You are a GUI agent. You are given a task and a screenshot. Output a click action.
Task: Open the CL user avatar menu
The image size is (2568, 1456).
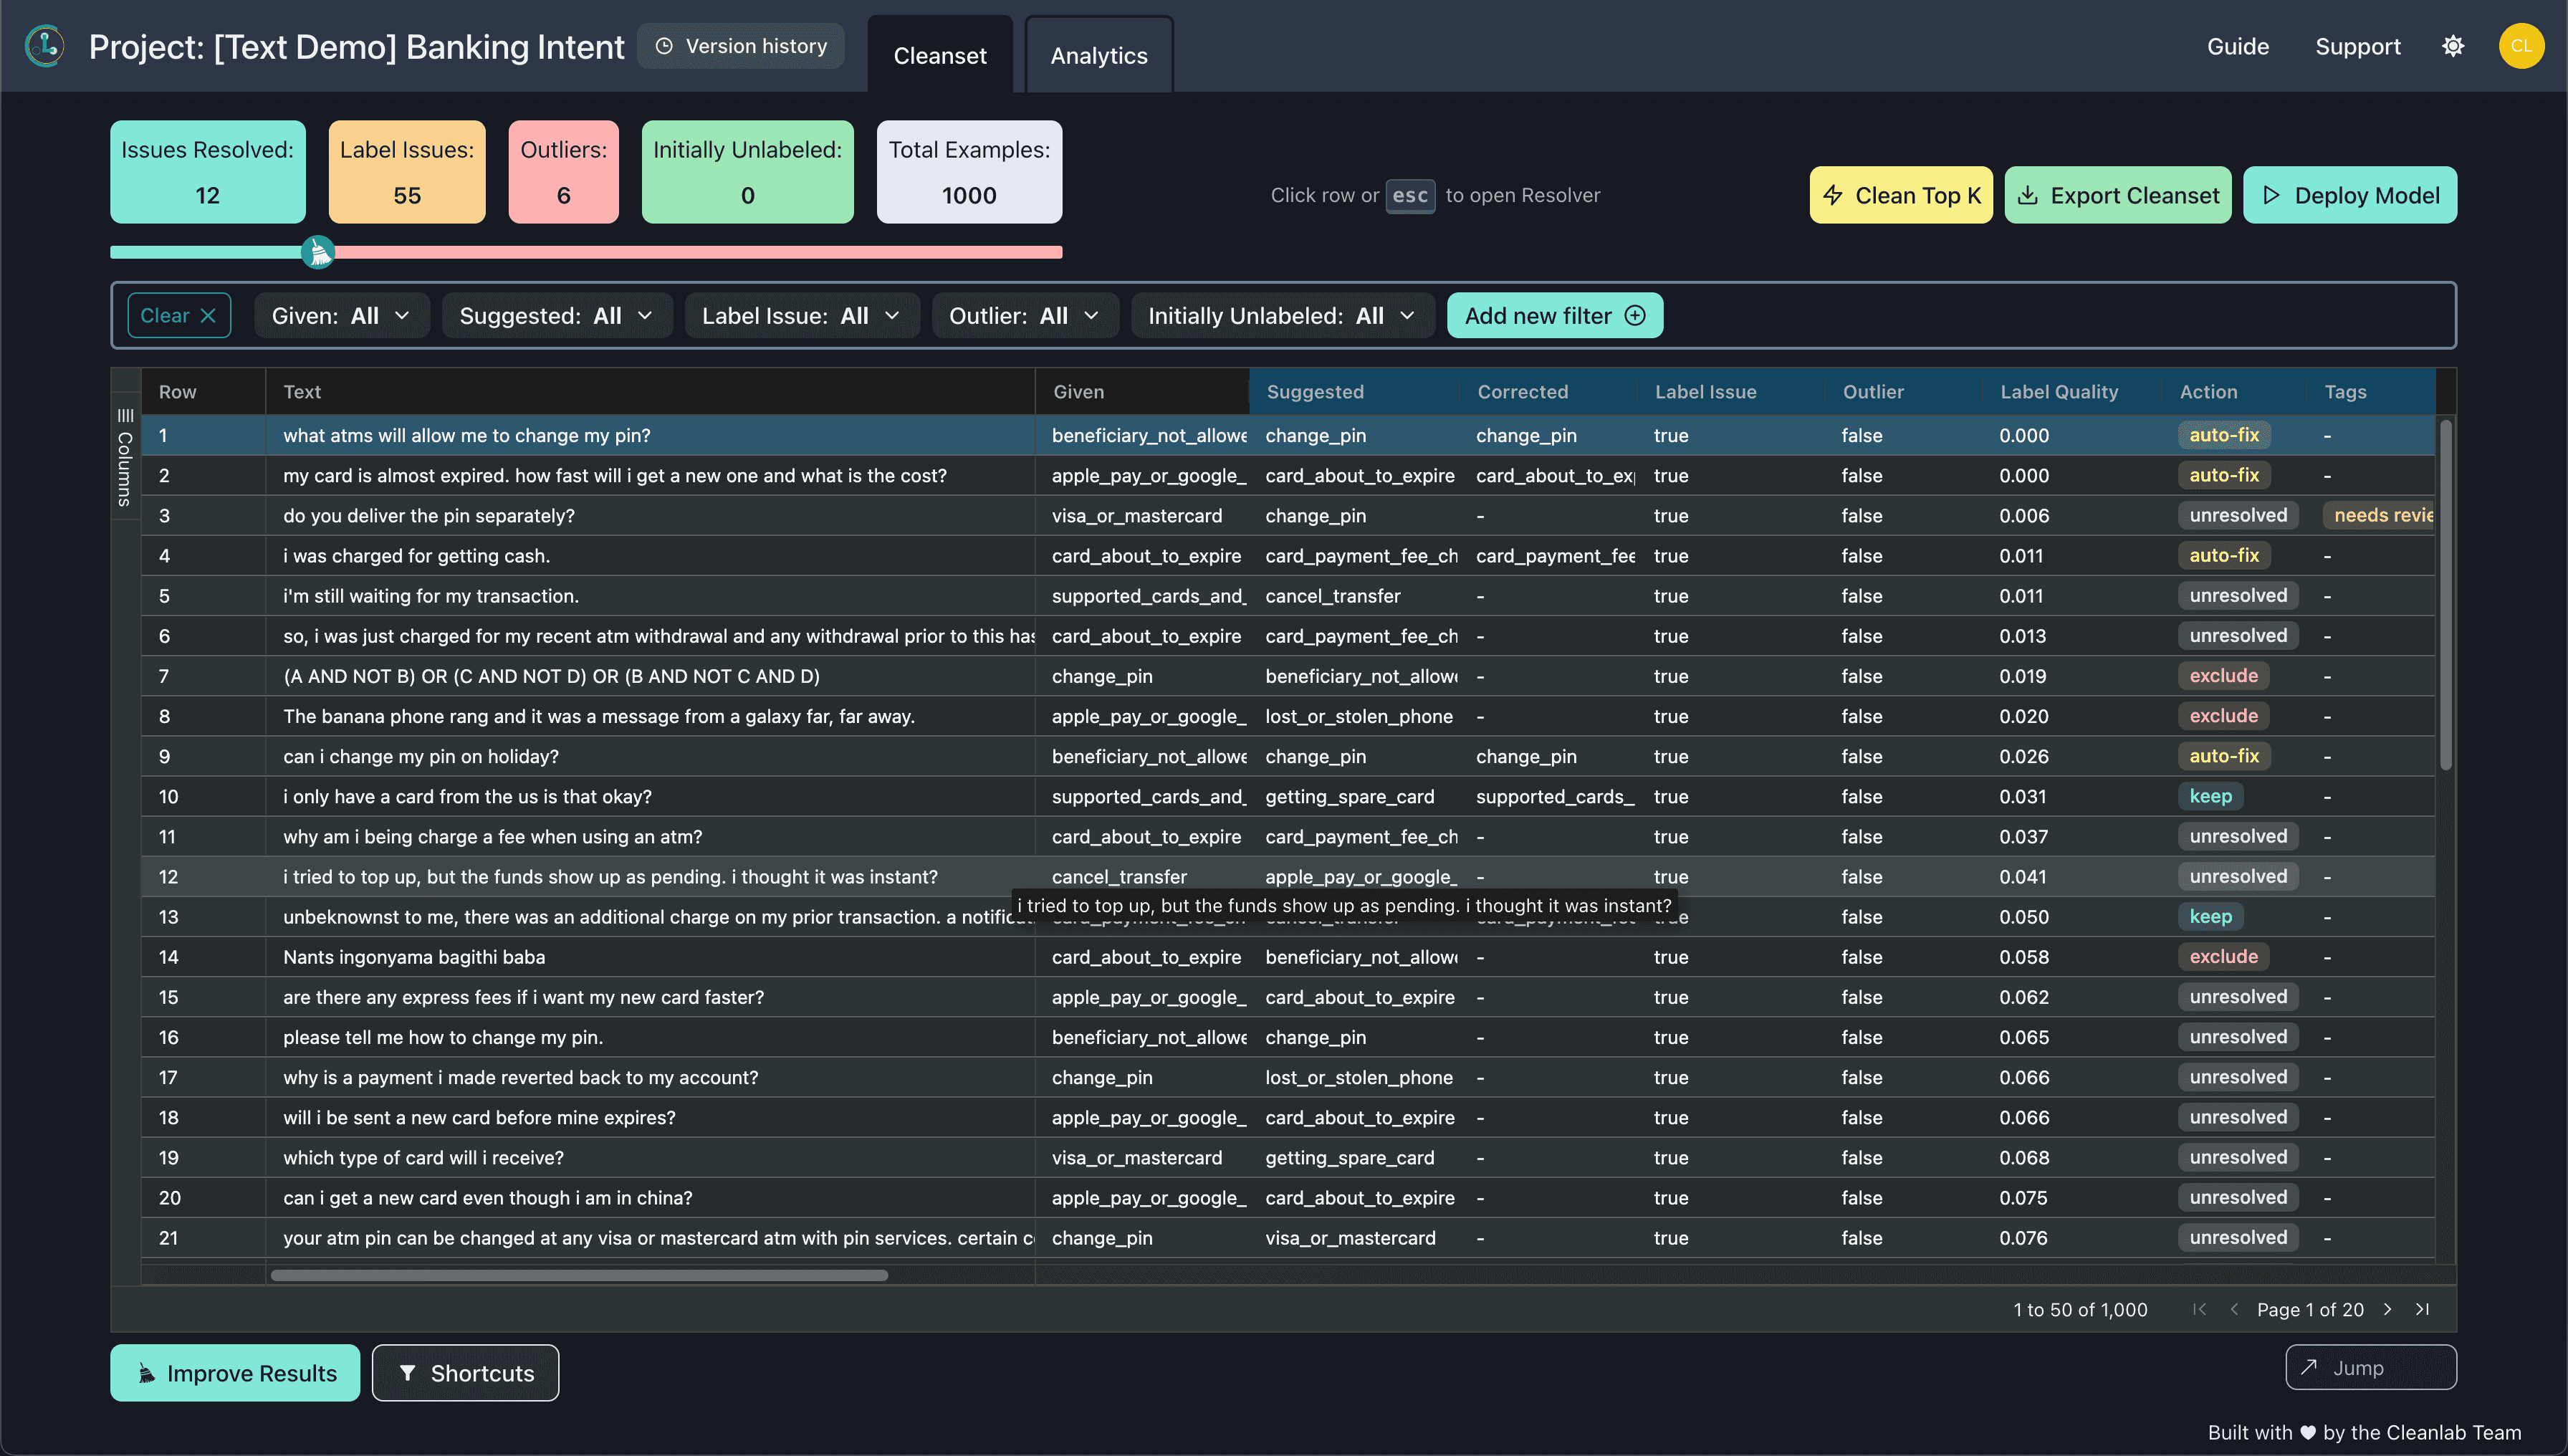(2520, 46)
